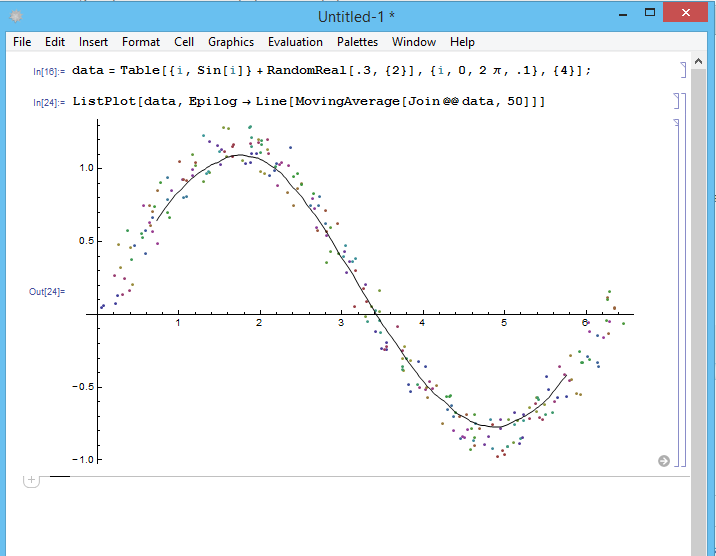
Task: Open the Edit menu
Action: tap(55, 42)
